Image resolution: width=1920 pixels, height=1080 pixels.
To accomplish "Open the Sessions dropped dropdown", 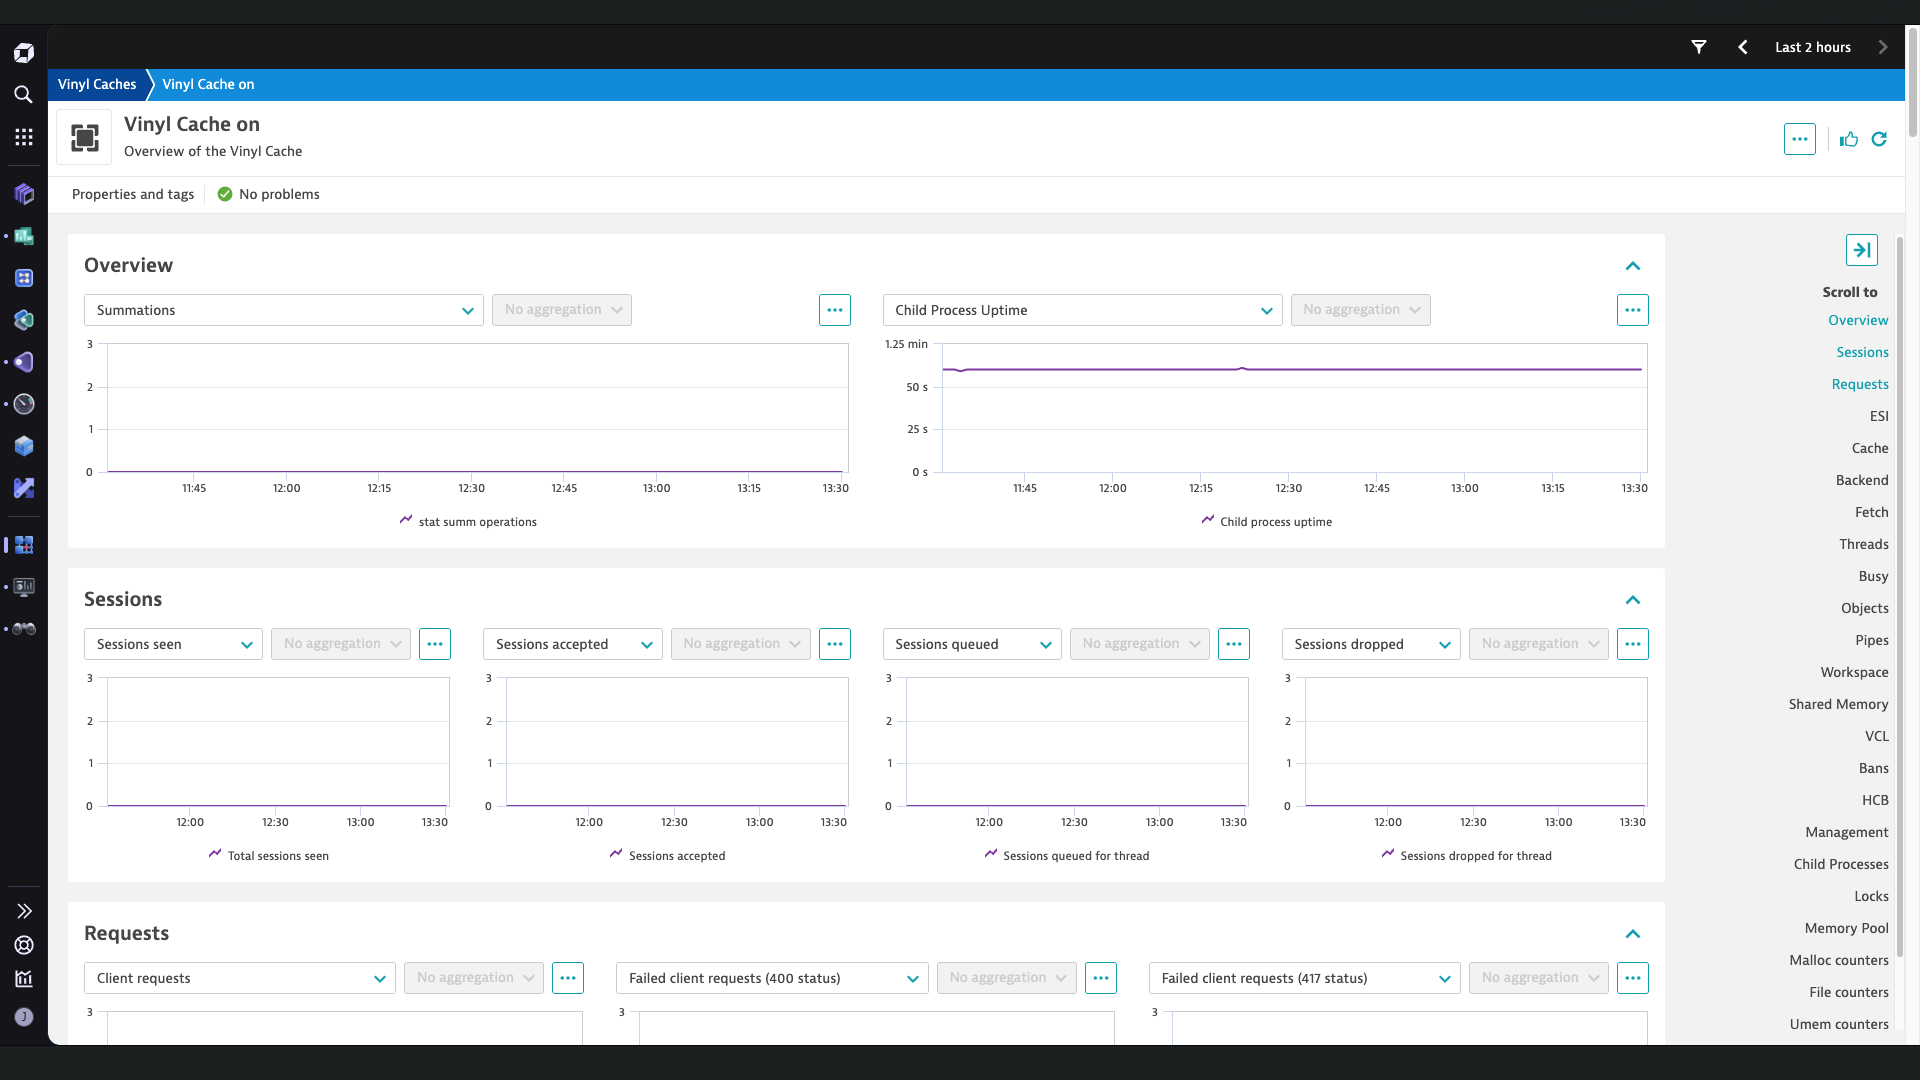I will (x=1371, y=644).
